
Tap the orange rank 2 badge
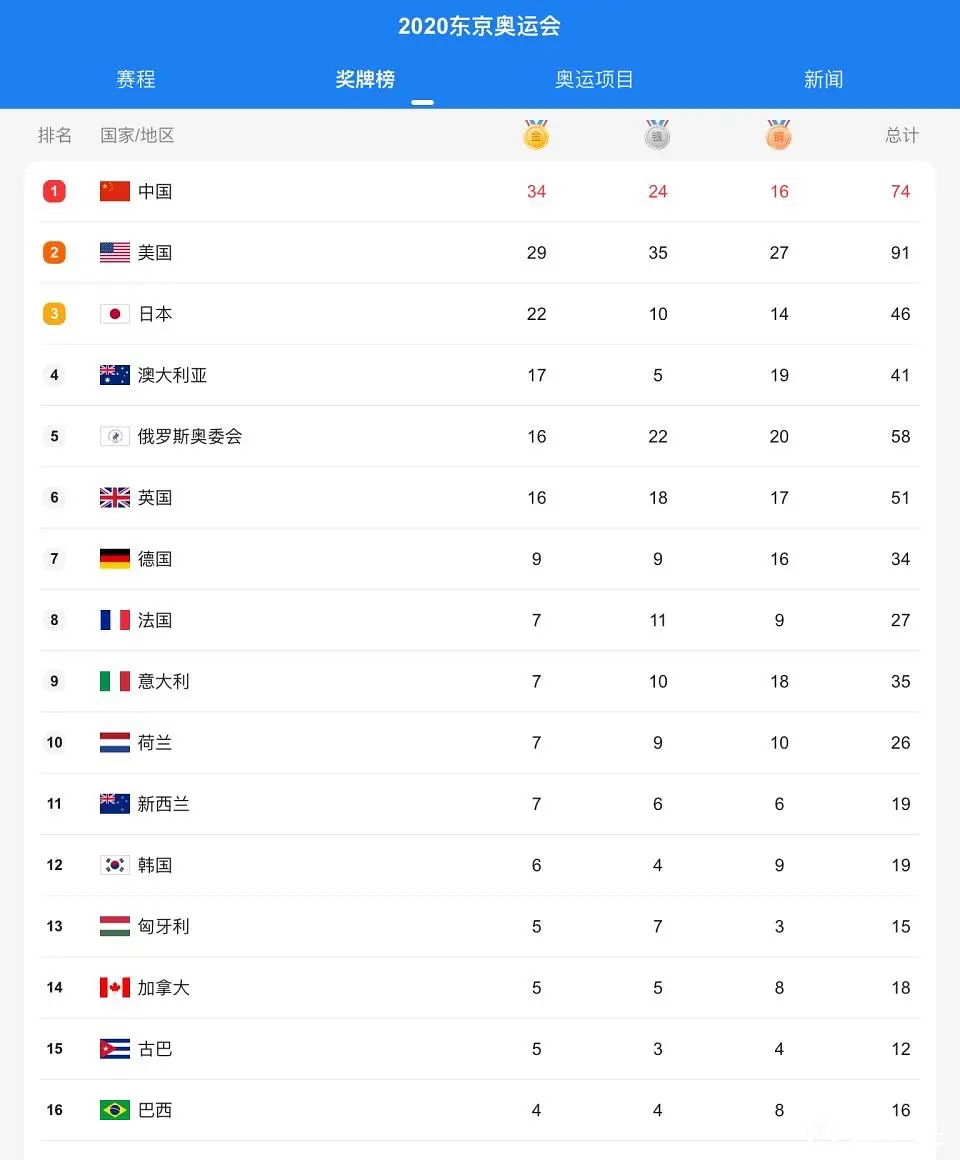[x=54, y=253]
